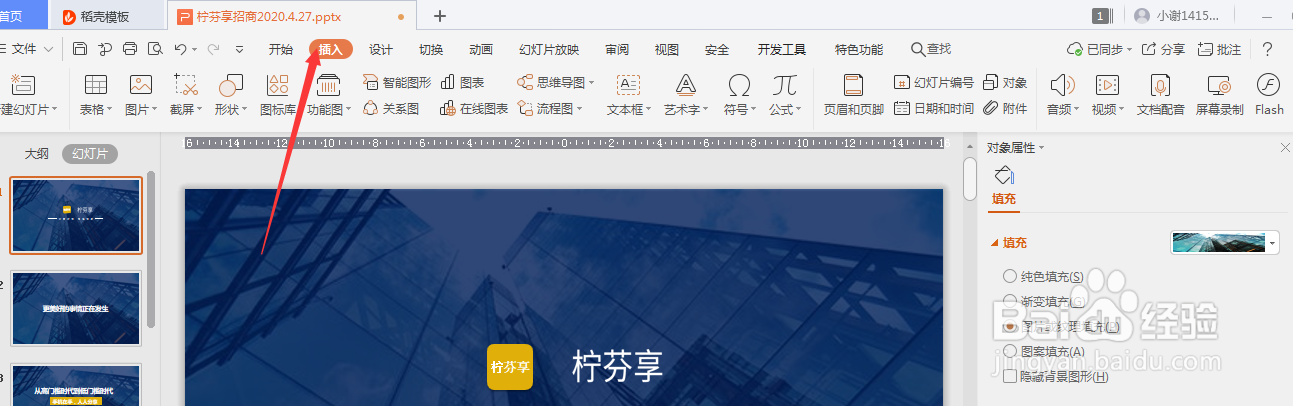The image size is (1293, 406).
Task: Click the help question mark
Action: click(1267, 49)
